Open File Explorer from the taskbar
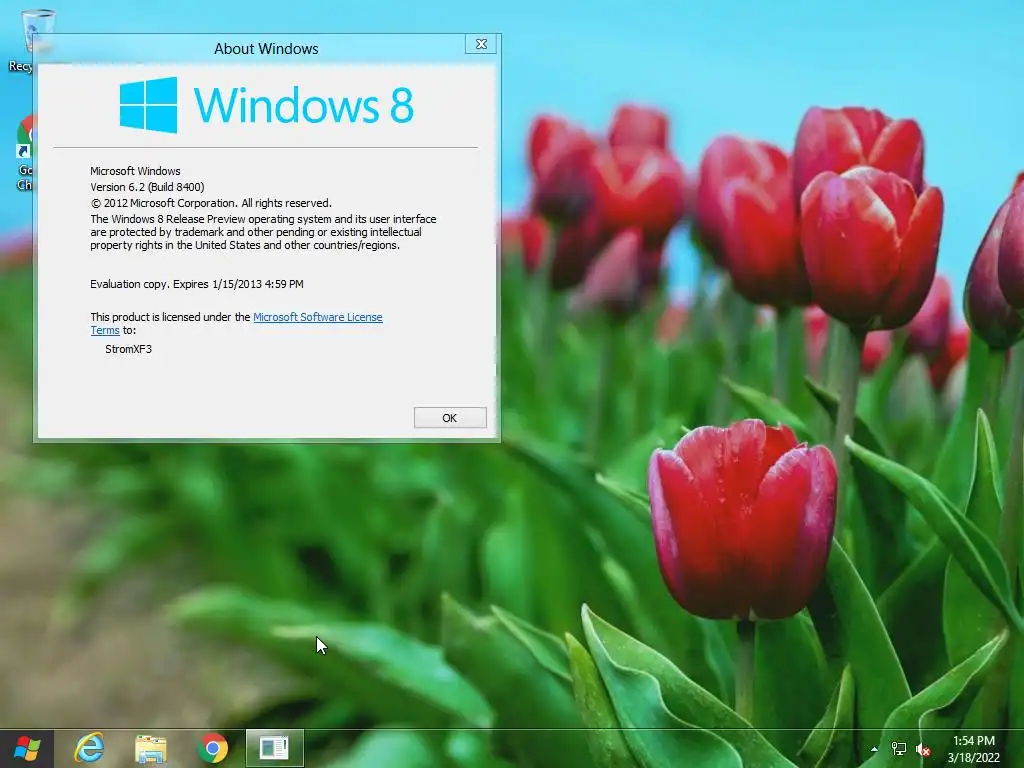 pyautogui.click(x=150, y=748)
